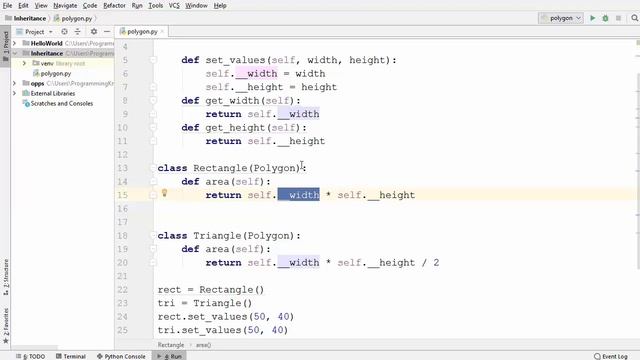
Task: Open the VCS menu
Action: [x=174, y=6]
